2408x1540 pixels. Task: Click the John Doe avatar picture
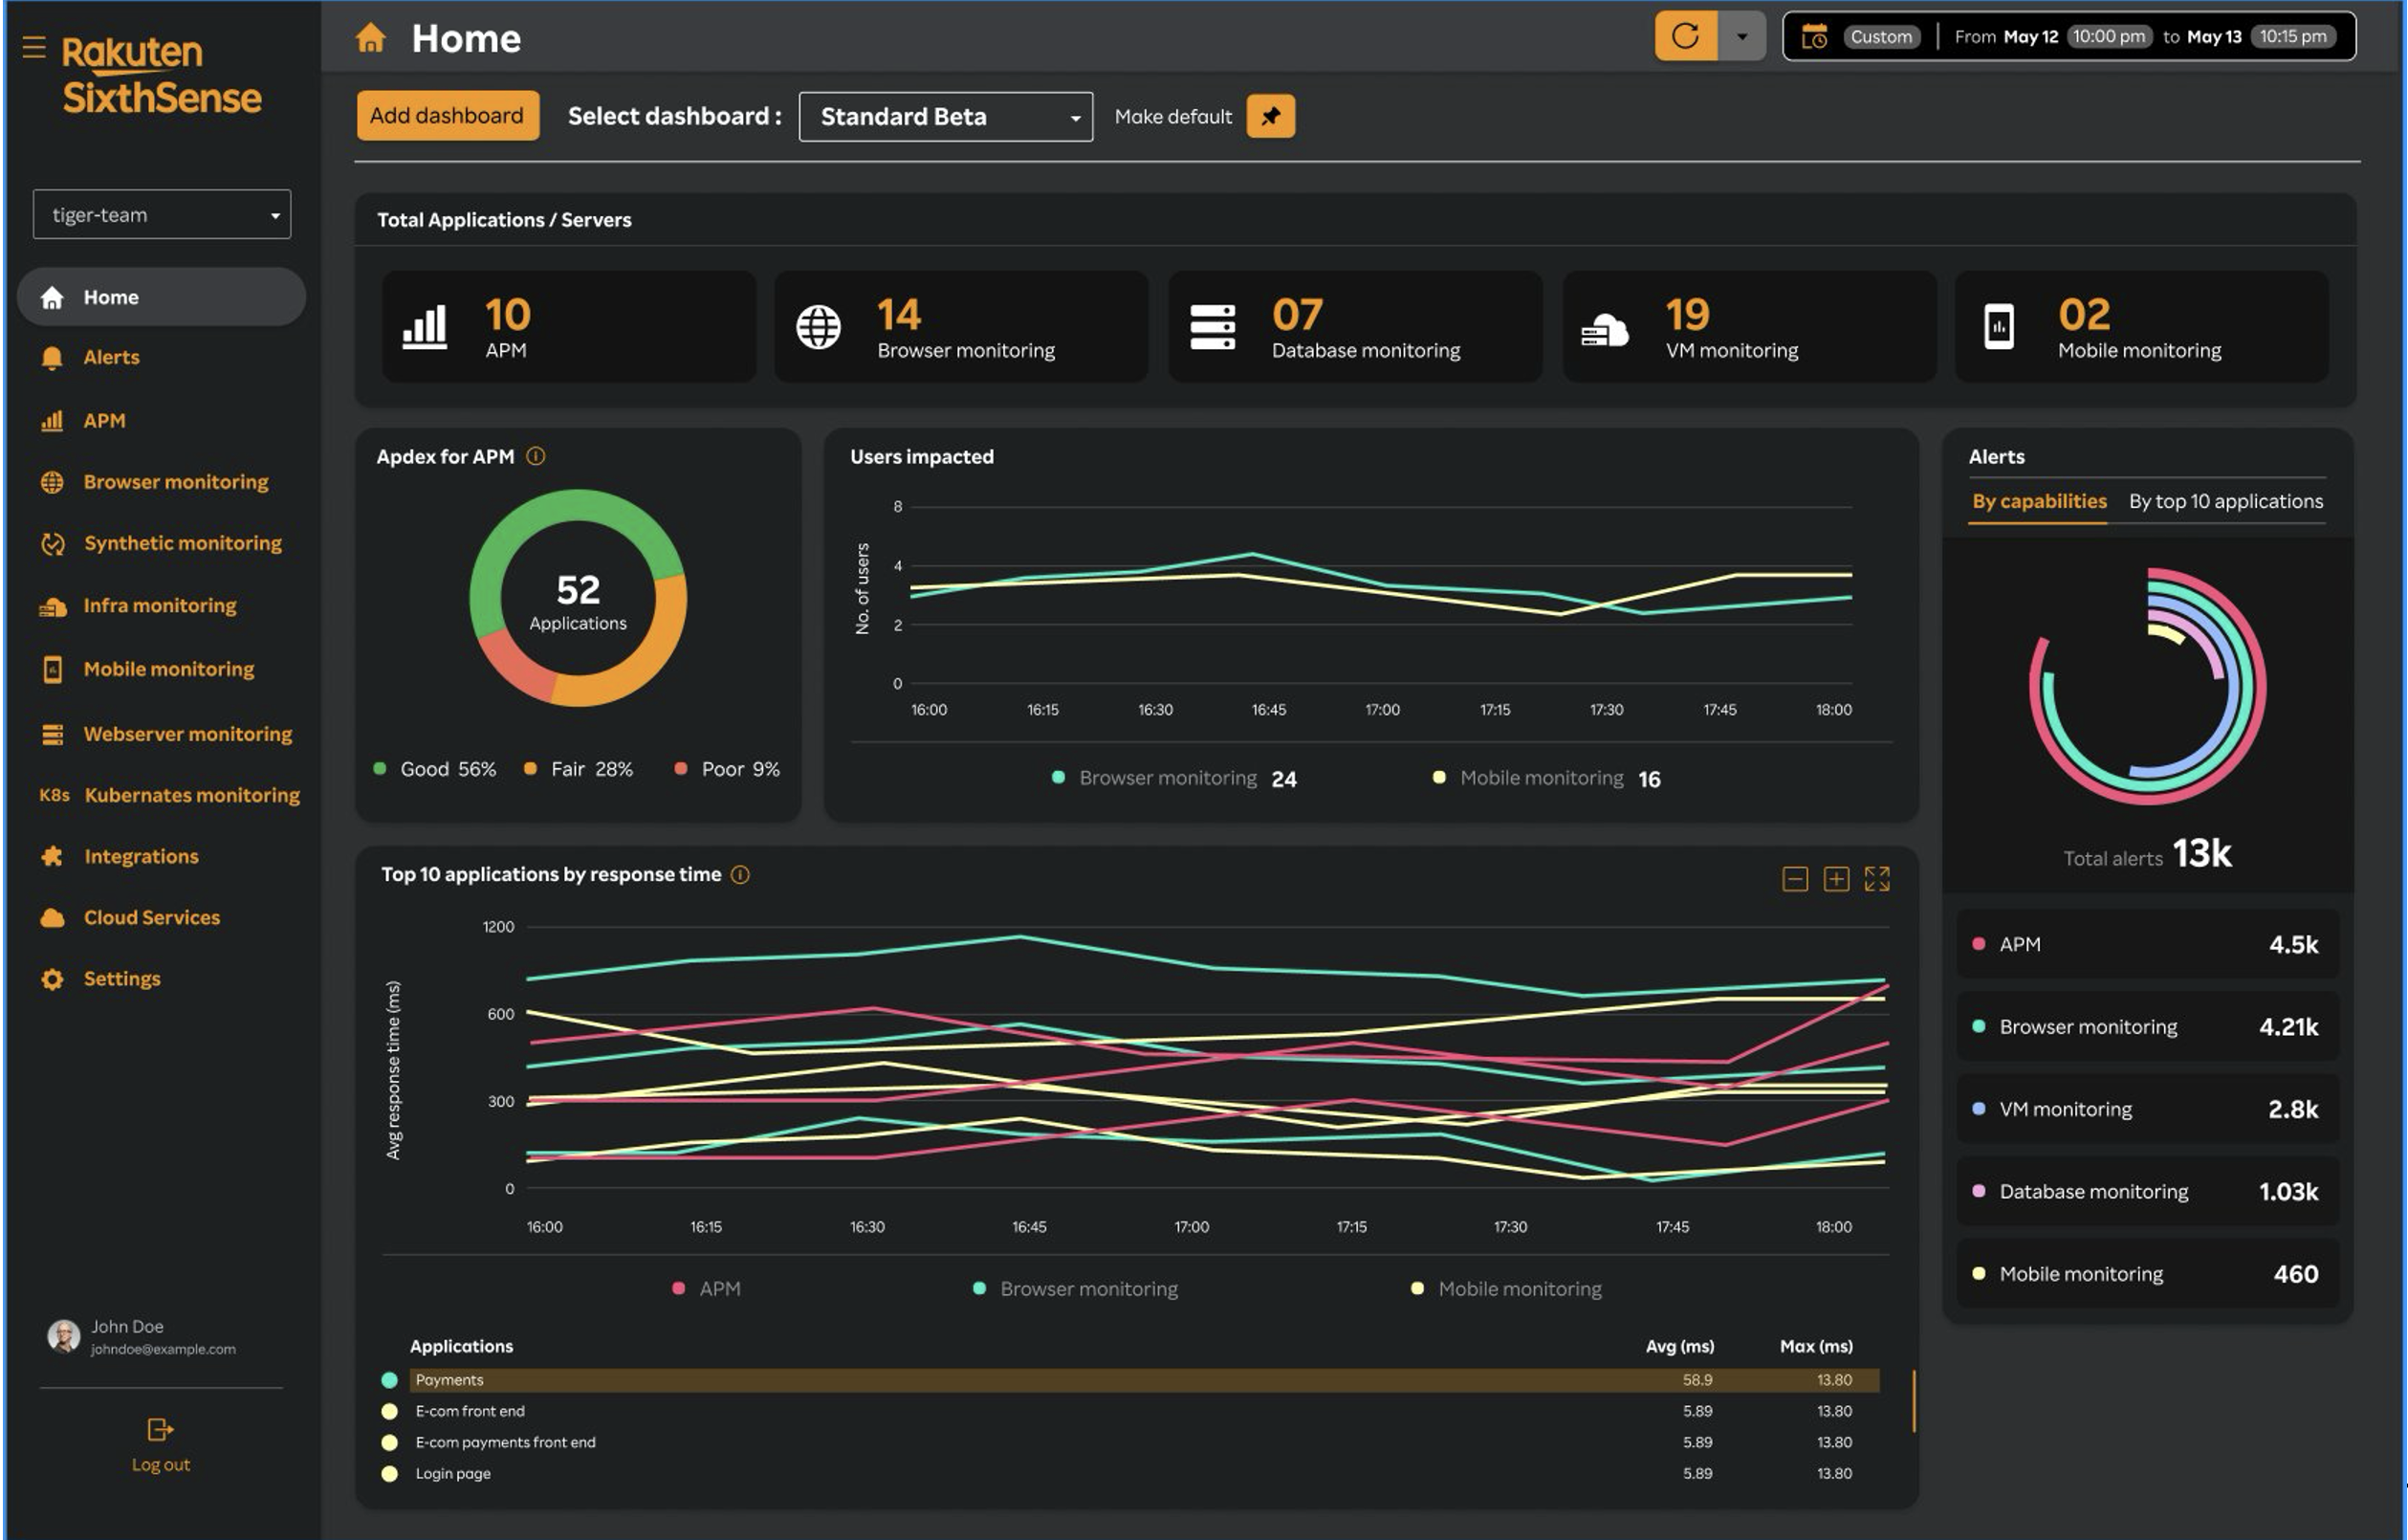pos(64,1336)
